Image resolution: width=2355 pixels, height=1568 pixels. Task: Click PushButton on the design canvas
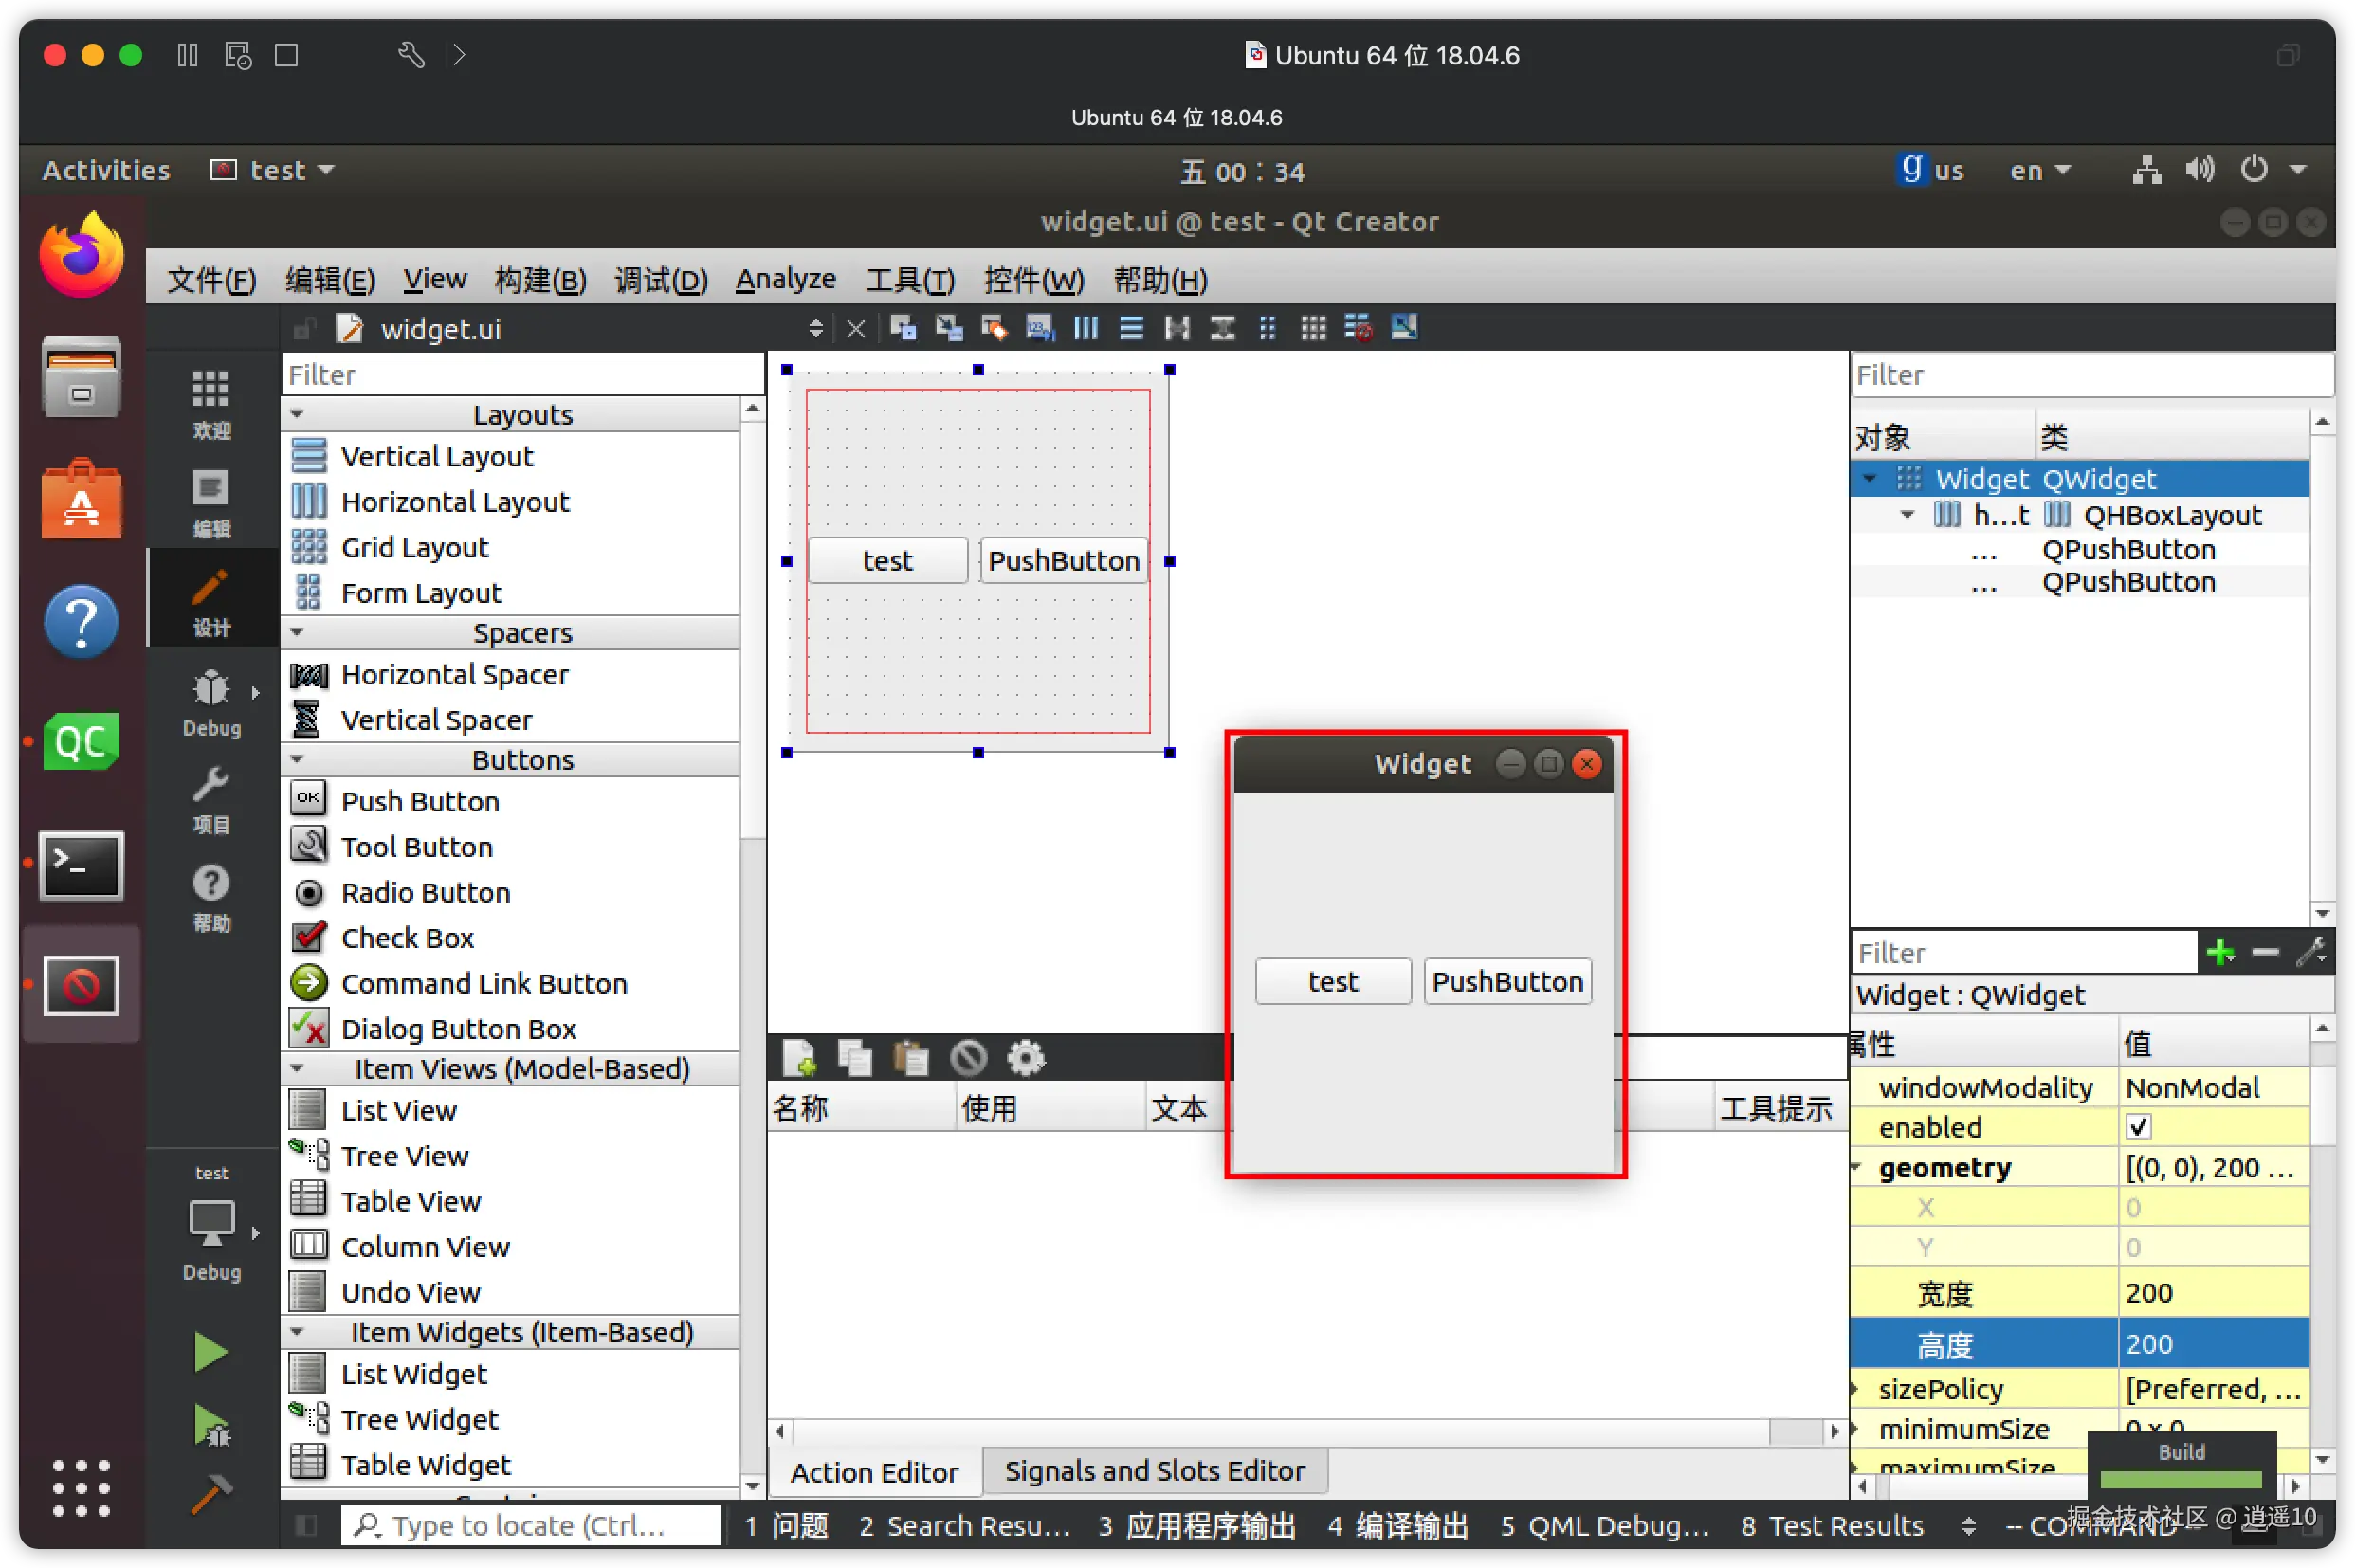(1063, 561)
